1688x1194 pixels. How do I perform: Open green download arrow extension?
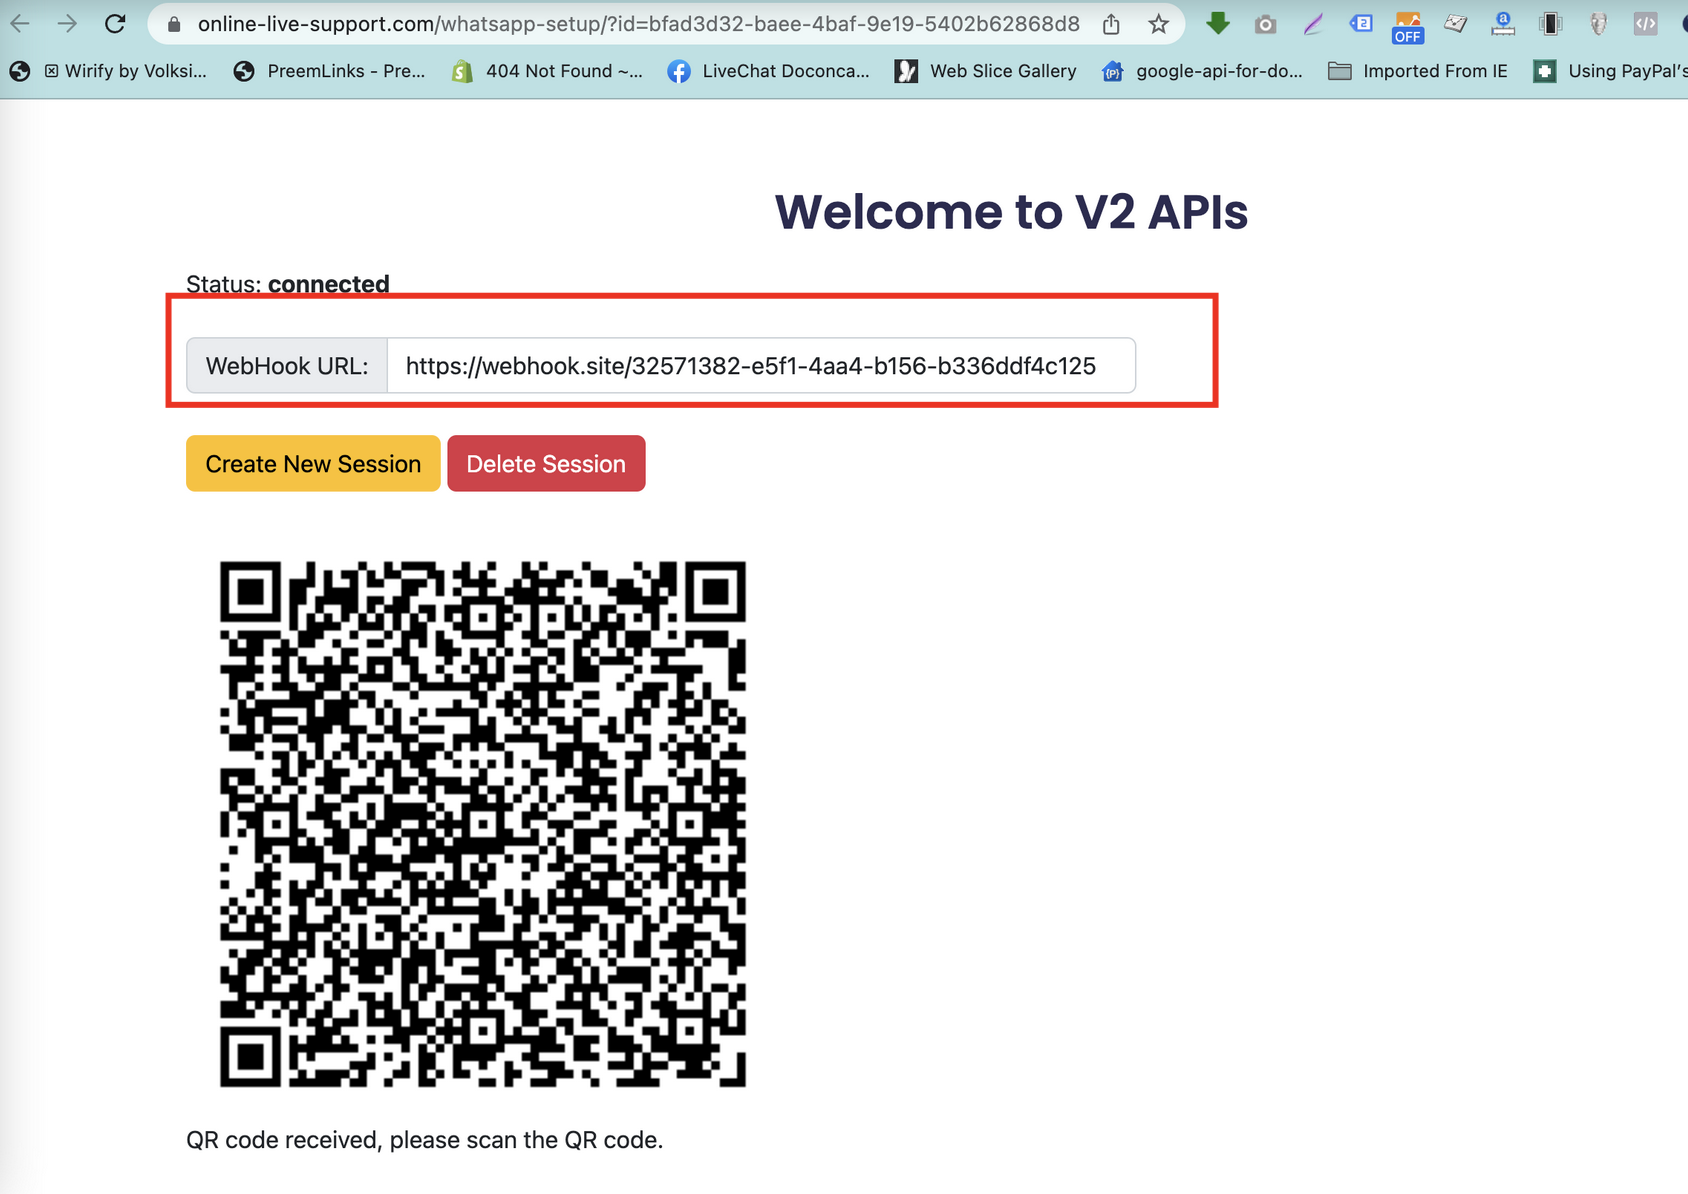coord(1217,23)
